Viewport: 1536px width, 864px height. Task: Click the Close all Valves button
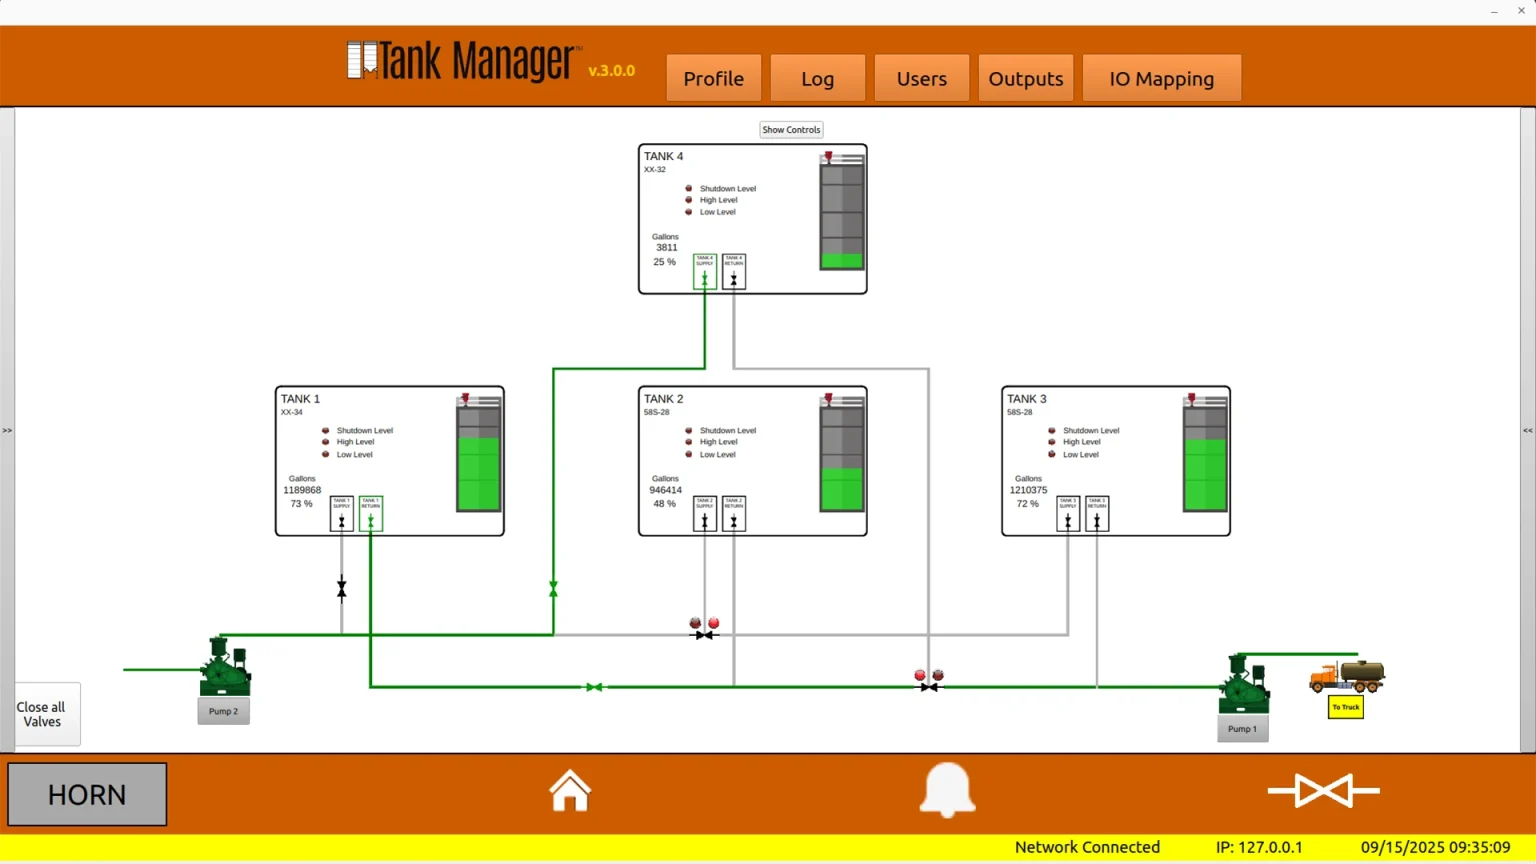coord(47,714)
